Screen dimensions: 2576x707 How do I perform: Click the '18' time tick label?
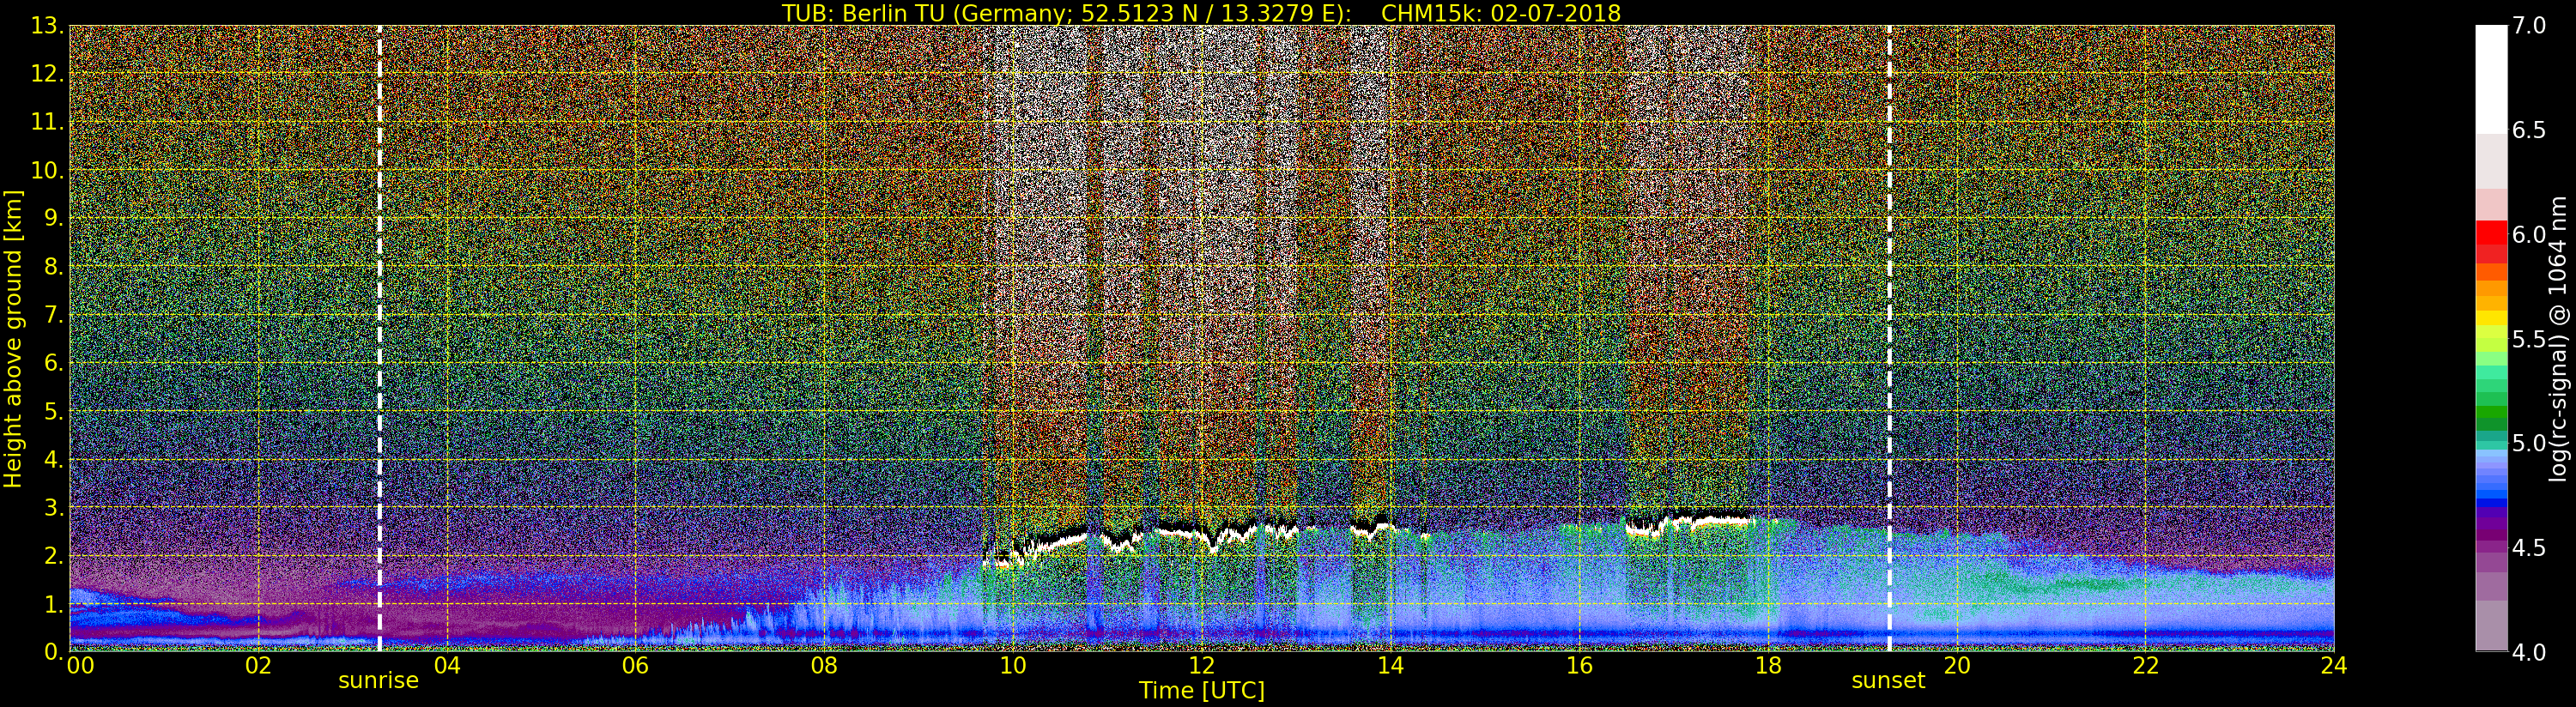[1768, 665]
